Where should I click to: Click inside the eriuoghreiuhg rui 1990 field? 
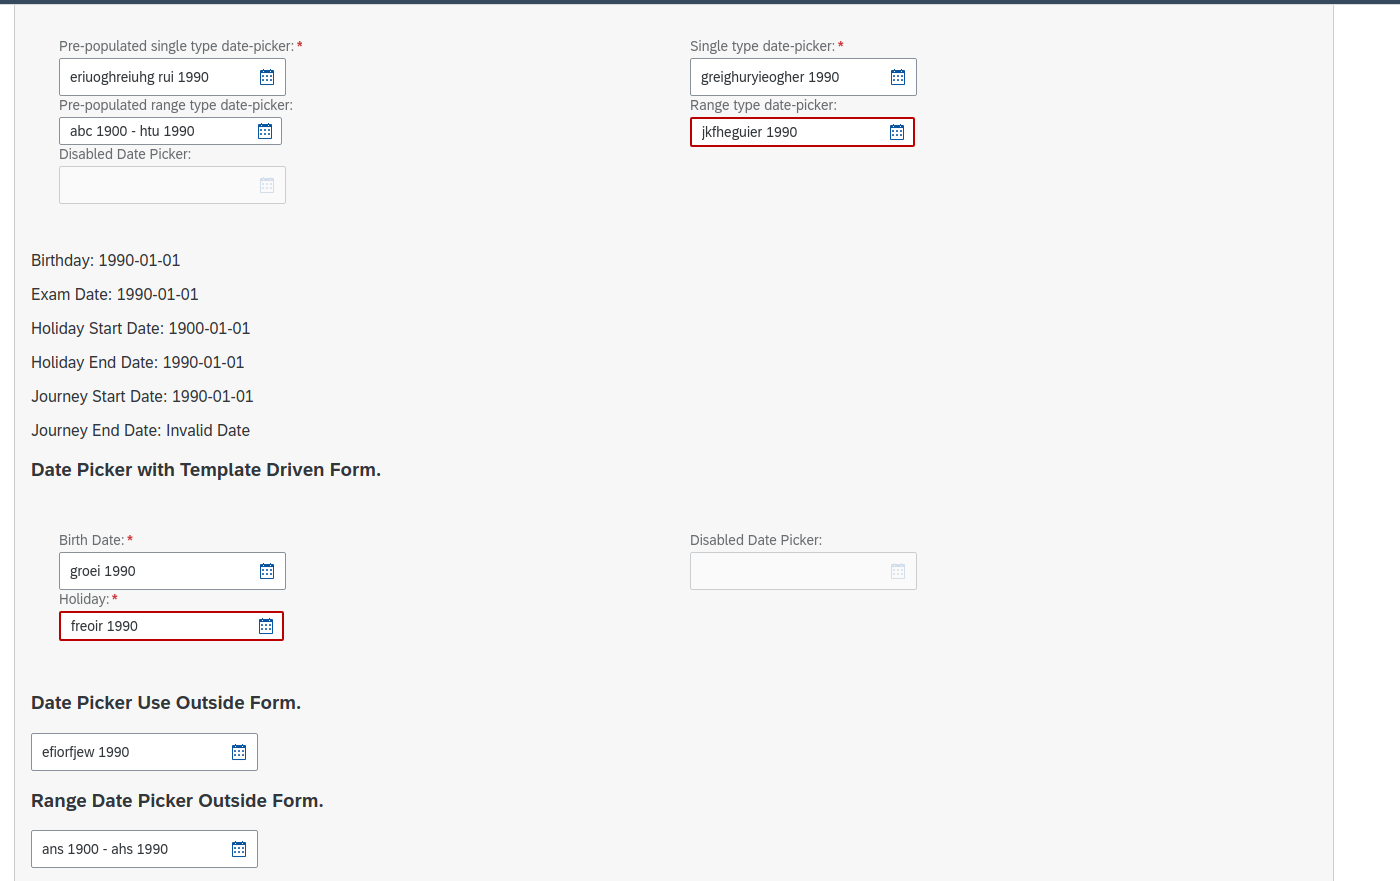coord(150,76)
